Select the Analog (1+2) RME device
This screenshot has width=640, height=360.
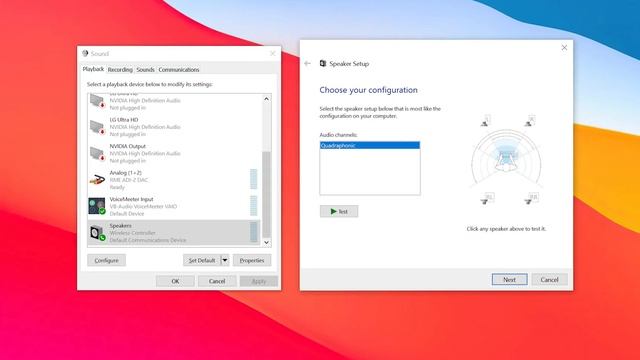(174, 180)
